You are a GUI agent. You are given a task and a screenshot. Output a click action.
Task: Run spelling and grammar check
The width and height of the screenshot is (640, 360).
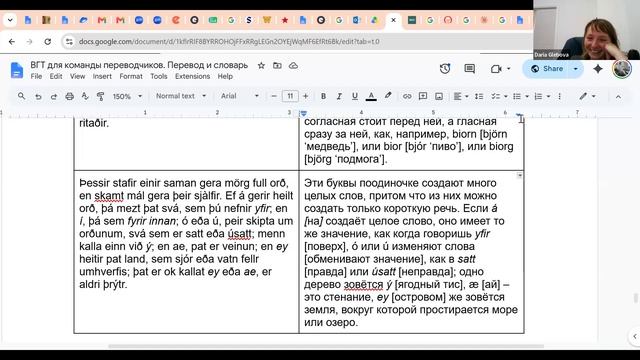coord(85,96)
